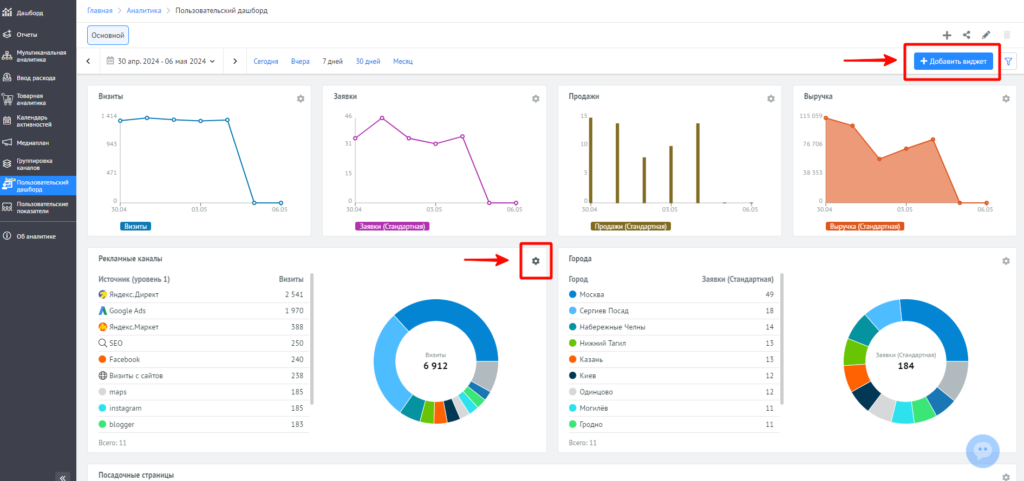The width and height of the screenshot is (1024, 481).
Task: Open the chat support bubble icon
Action: click(983, 450)
